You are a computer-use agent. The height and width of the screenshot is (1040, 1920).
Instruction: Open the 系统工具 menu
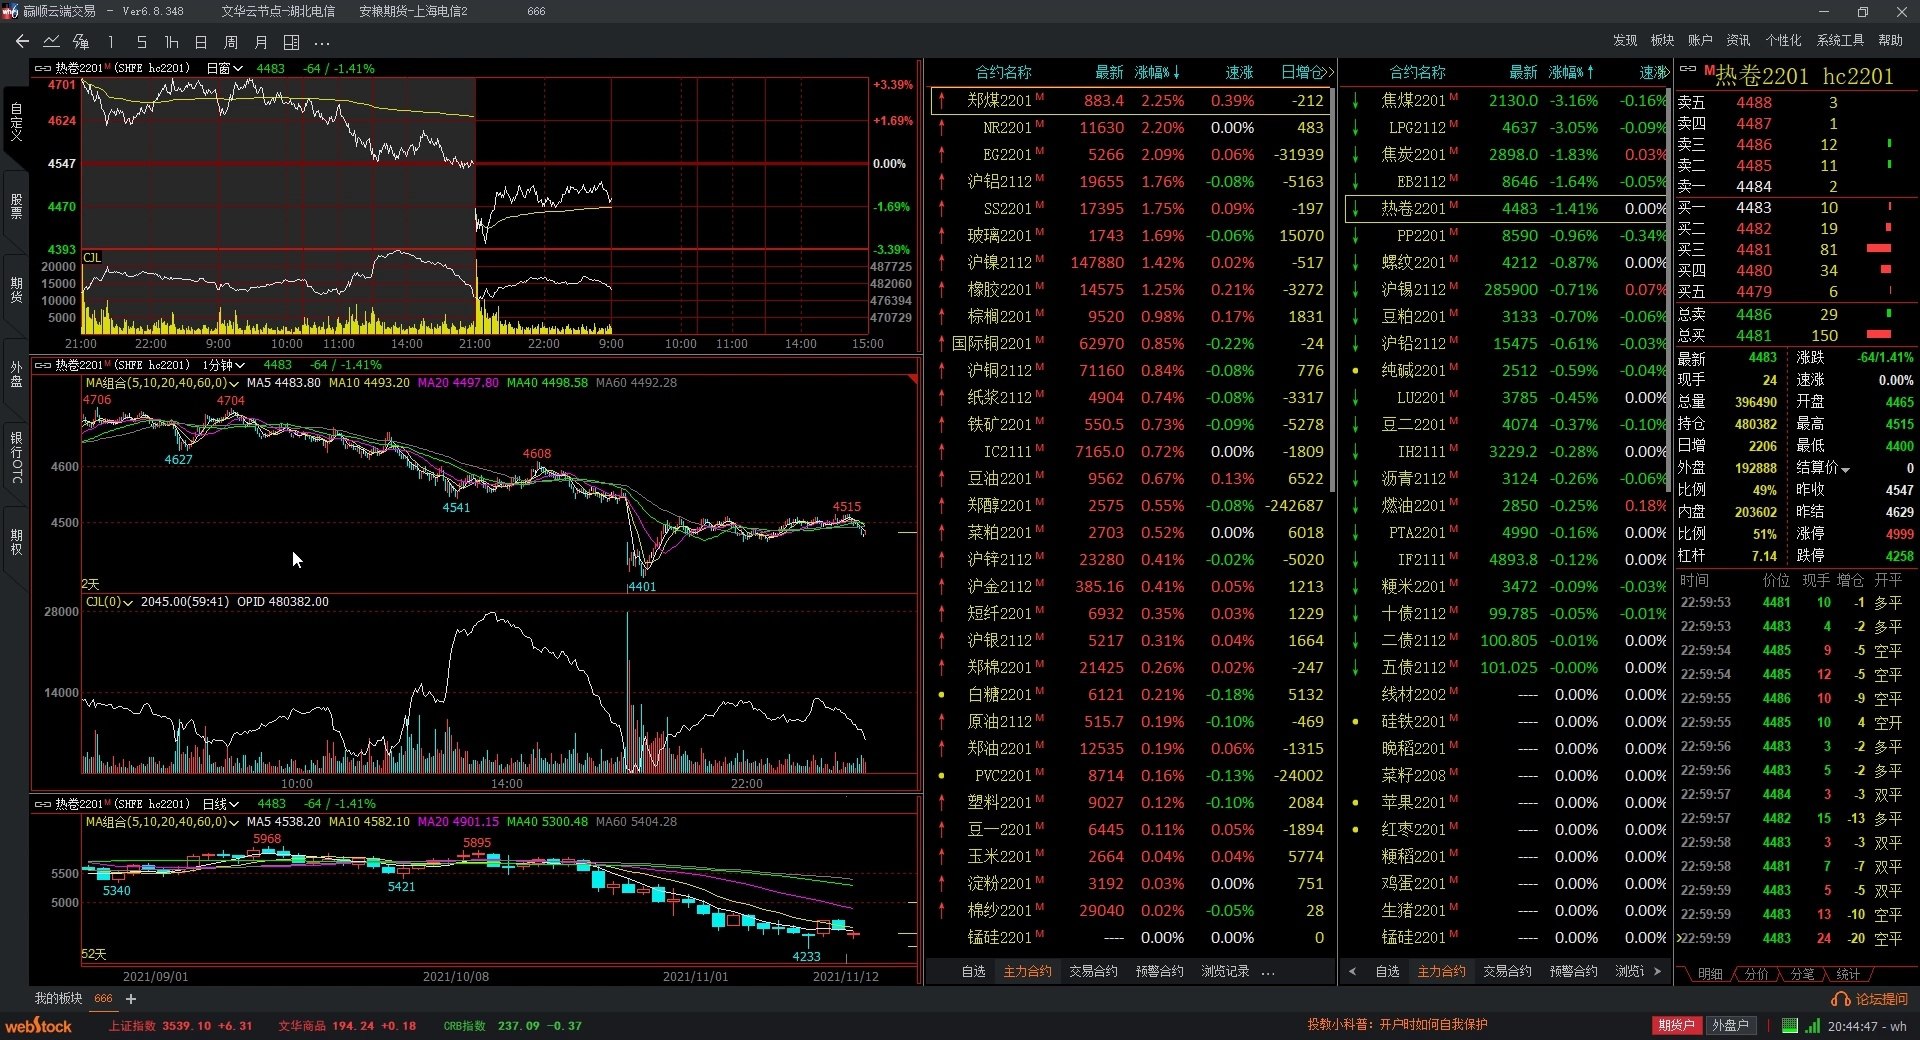pos(1840,40)
